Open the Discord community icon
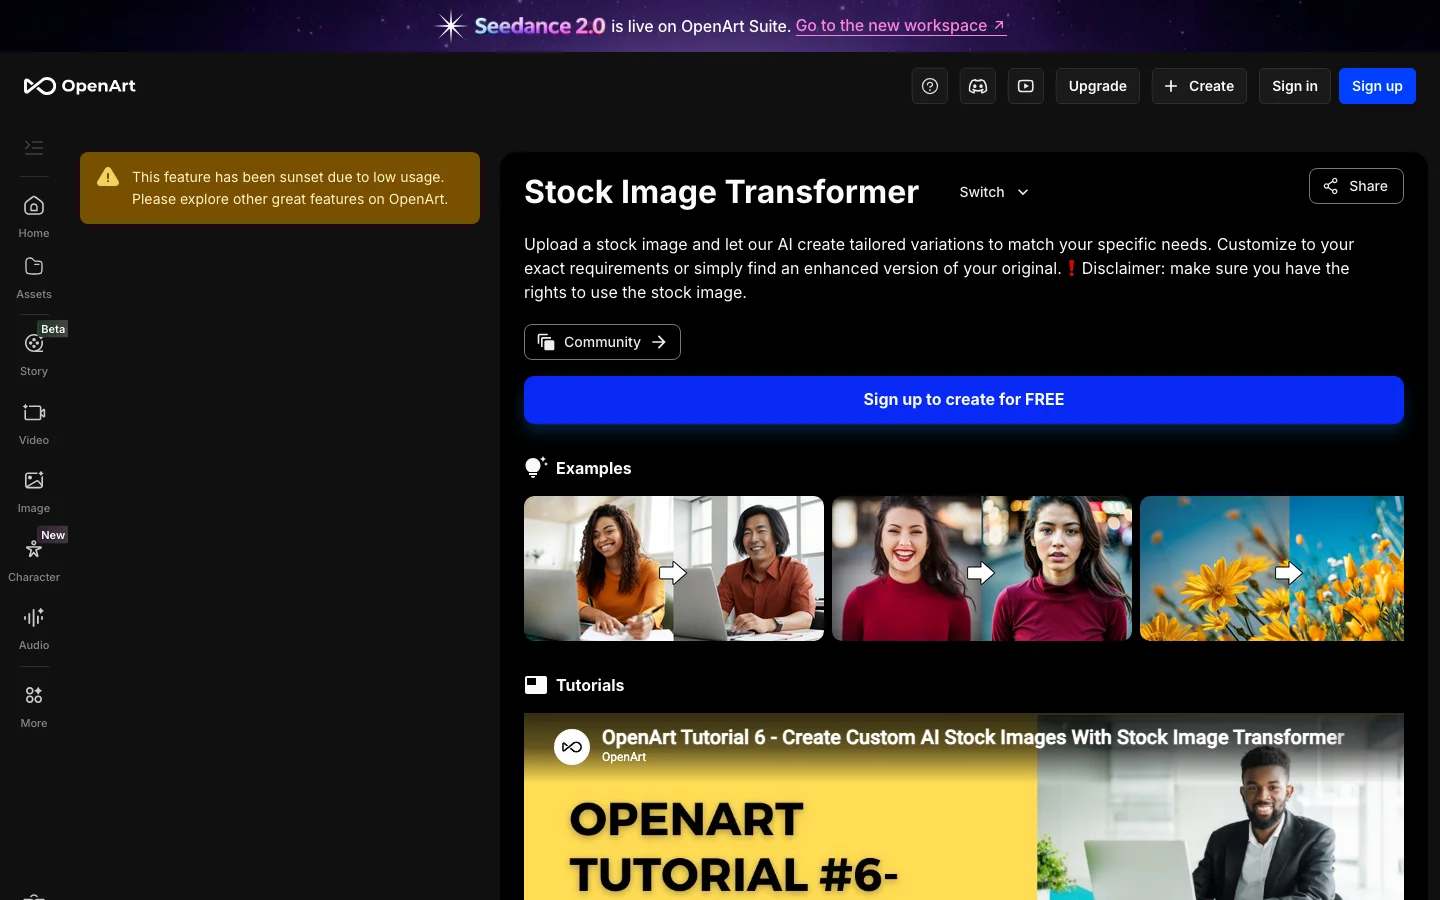The height and width of the screenshot is (900, 1440). (978, 86)
